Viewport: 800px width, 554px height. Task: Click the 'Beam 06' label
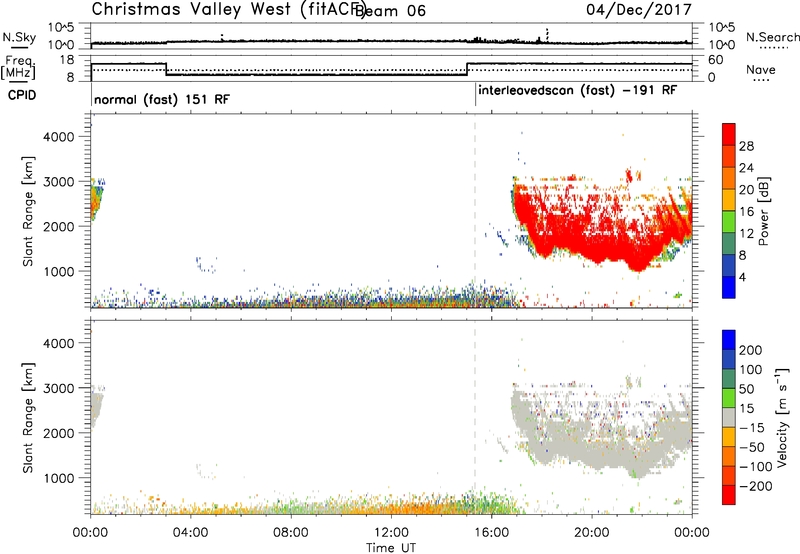(391, 11)
